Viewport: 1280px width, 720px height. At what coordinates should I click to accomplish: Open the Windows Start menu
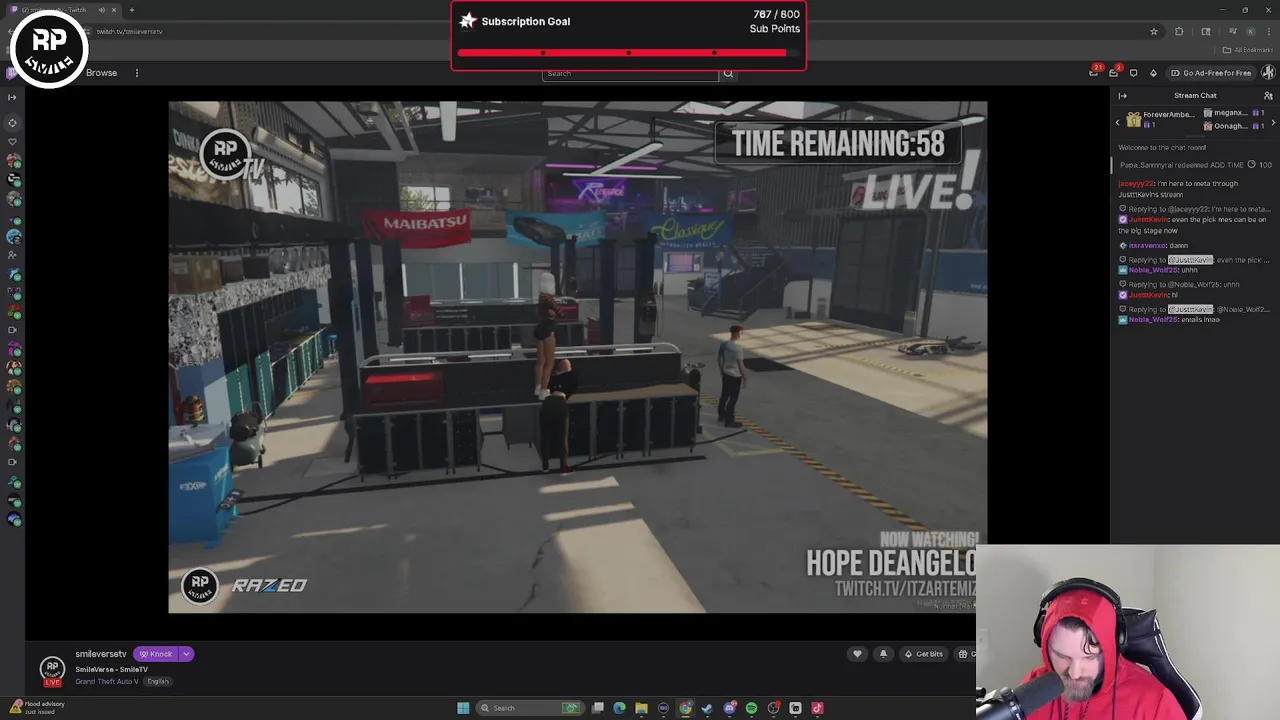(x=463, y=708)
